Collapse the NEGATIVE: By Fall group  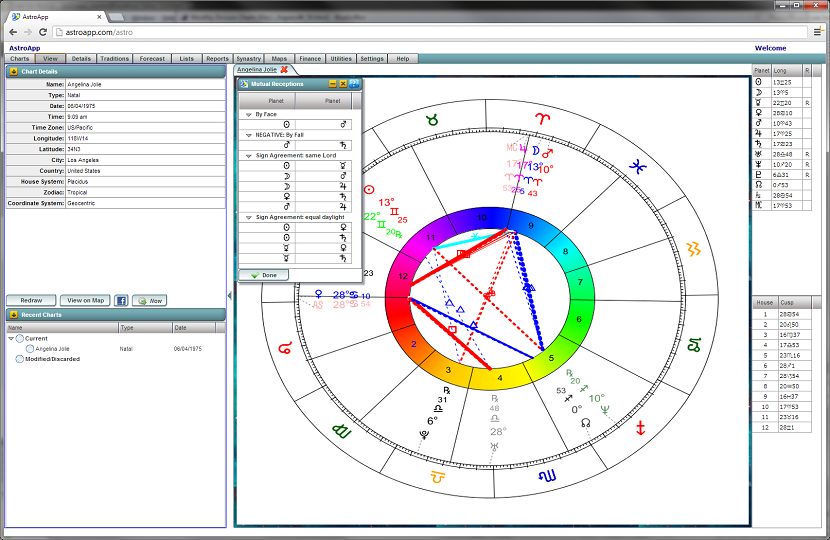click(x=247, y=135)
